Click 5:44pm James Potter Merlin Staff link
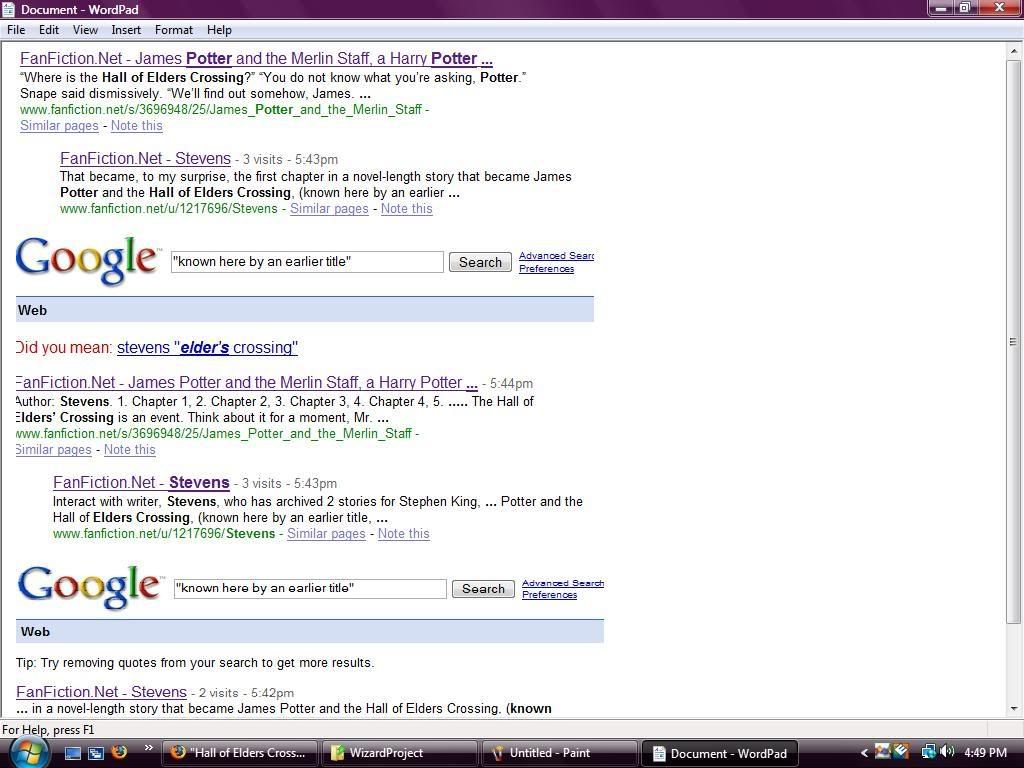Viewport: 1024px width, 768px height. point(246,383)
